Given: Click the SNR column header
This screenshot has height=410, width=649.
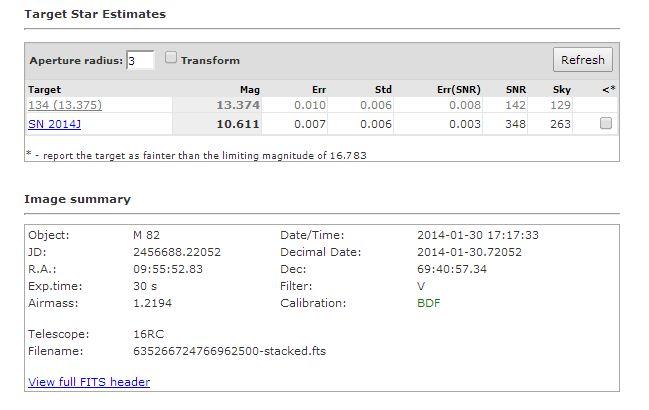Looking at the screenshot, I should (x=517, y=89).
